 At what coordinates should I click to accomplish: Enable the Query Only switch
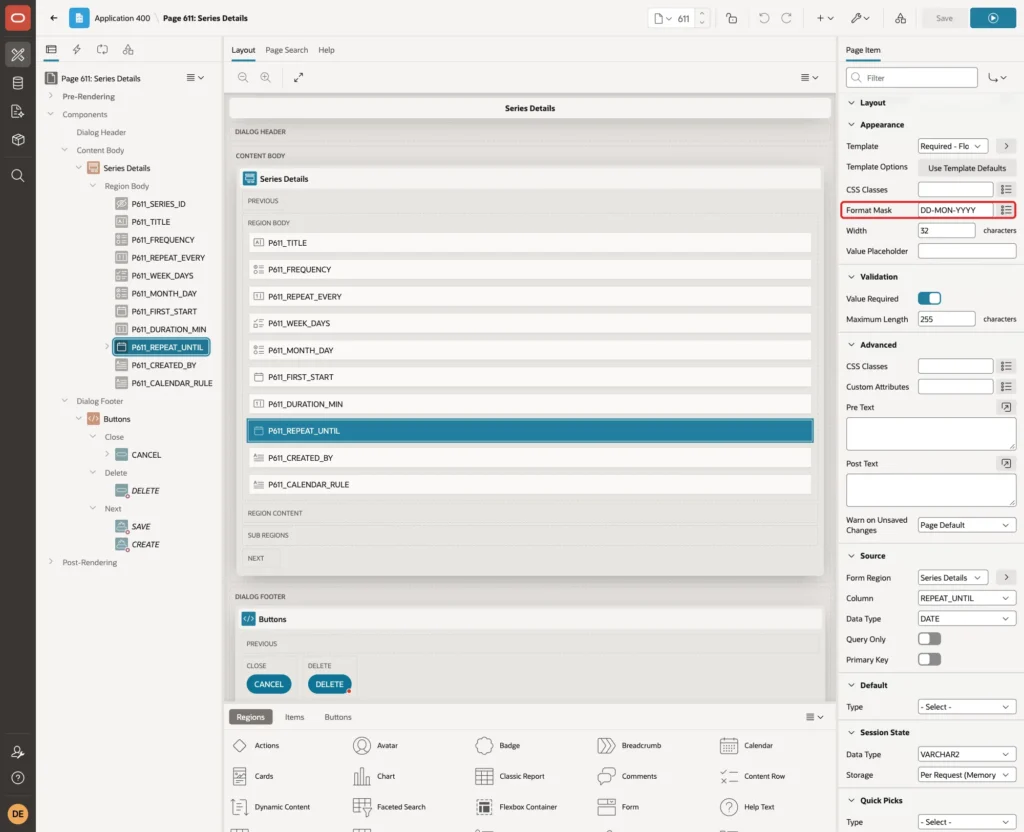tap(929, 639)
